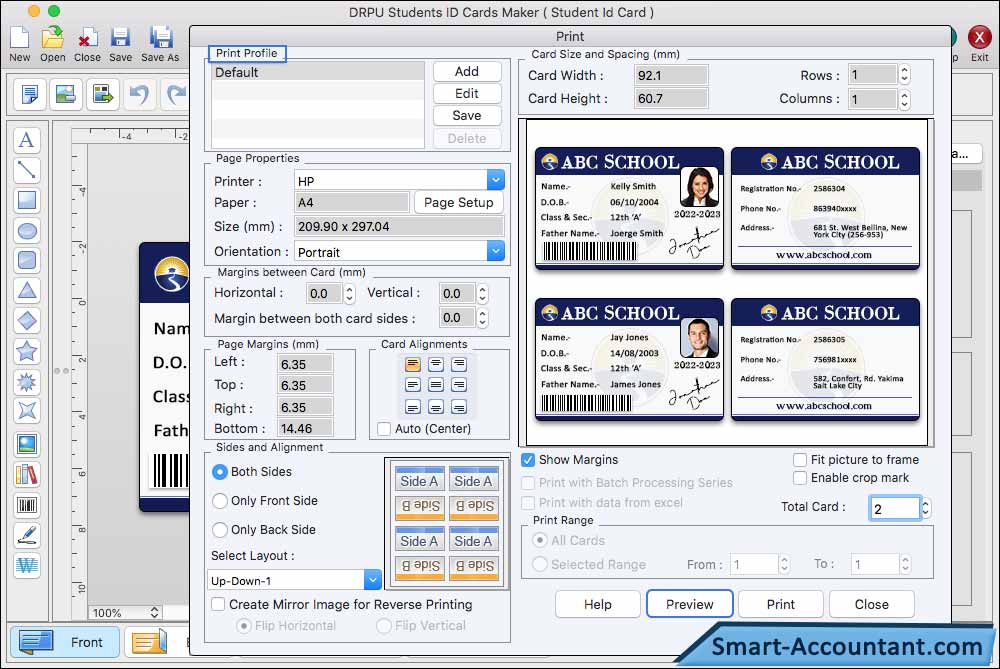Select the Rounded Rectangle tool
Image resolution: width=1000 pixels, height=669 pixels.
(x=27, y=260)
